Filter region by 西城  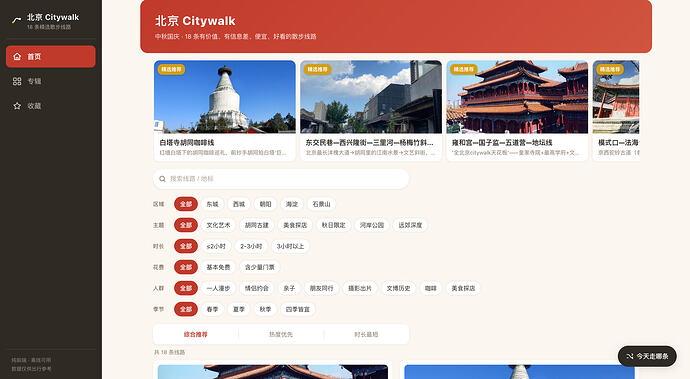click(x=239, y=204)
